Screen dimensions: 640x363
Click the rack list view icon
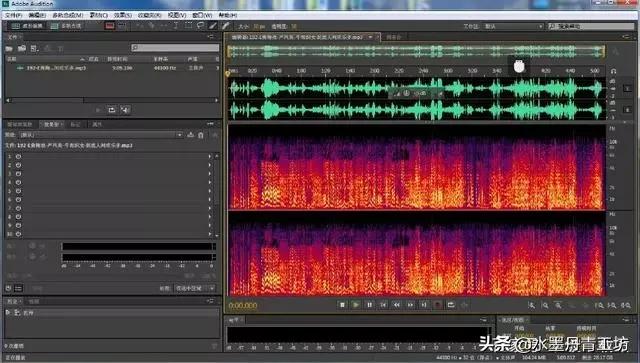click(x=18, y=288)
